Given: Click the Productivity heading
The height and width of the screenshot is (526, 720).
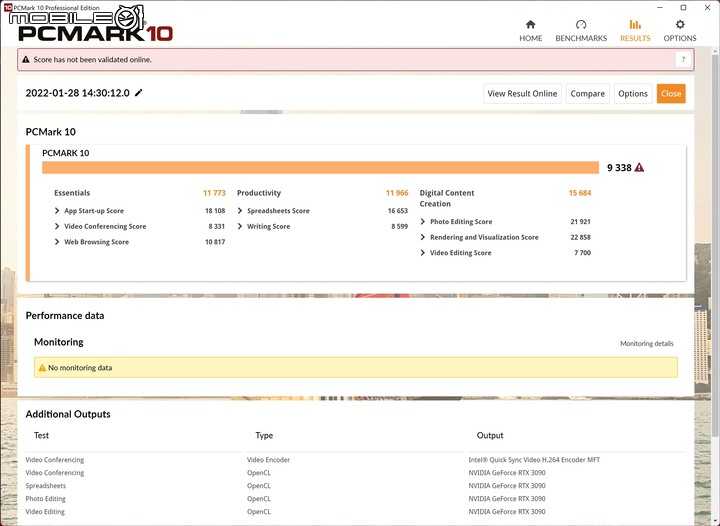Looking at the screenshot, I should 259,193.
